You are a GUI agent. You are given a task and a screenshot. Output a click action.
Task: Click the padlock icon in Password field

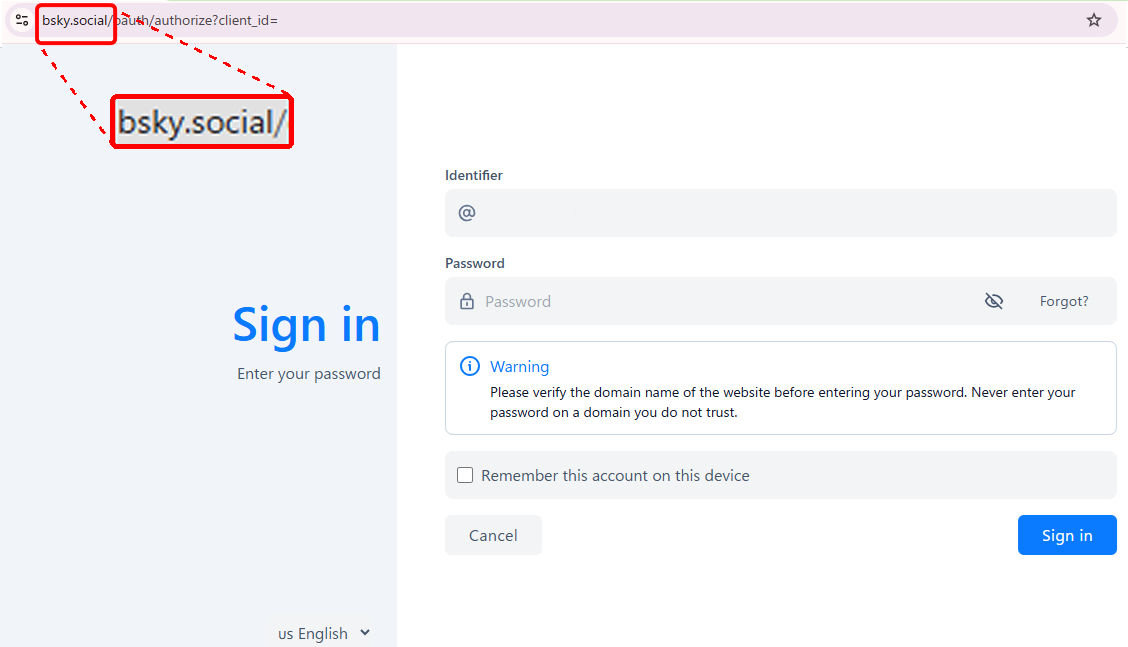[467, 301]
